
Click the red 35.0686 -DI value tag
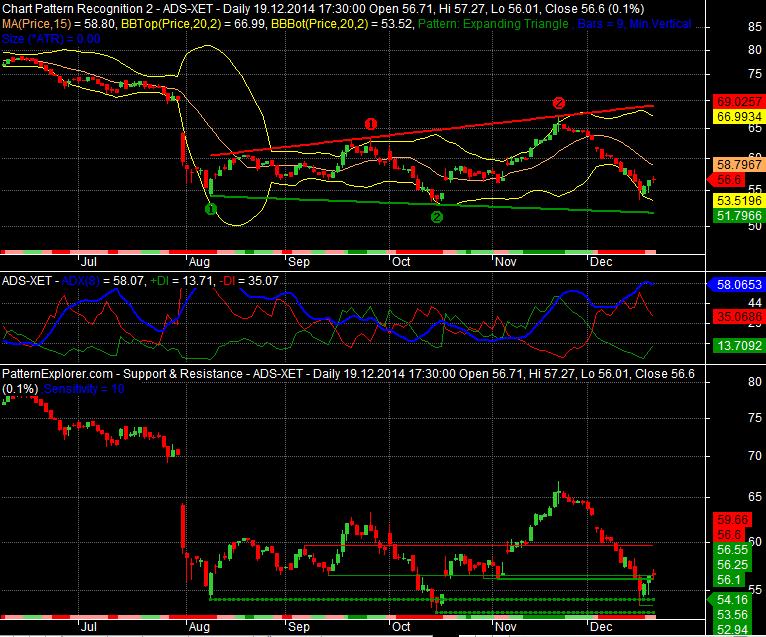click(739, 317)
